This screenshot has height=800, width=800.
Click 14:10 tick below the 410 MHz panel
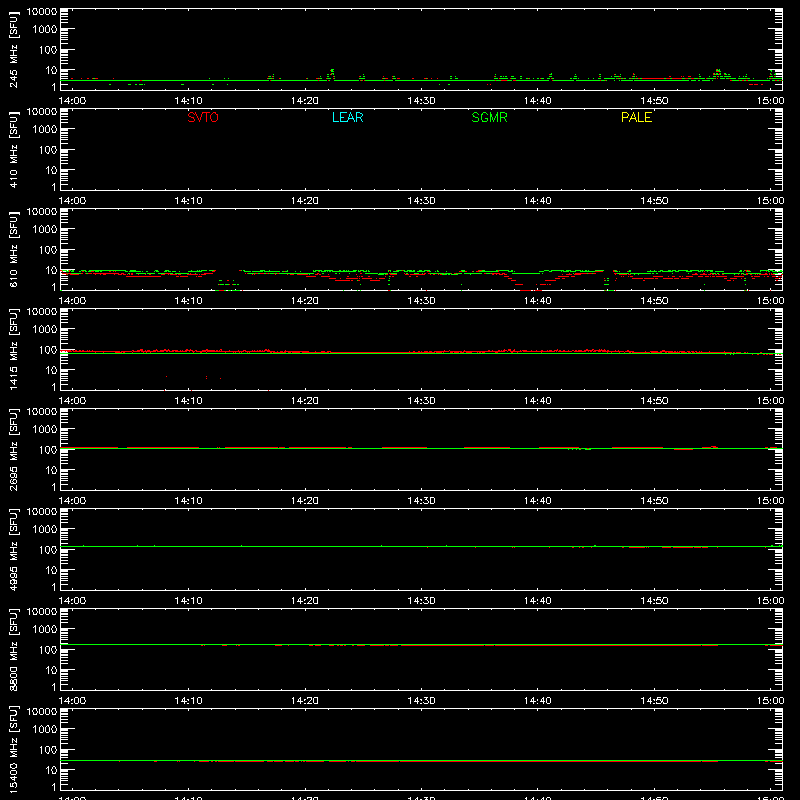coord(188,201)
